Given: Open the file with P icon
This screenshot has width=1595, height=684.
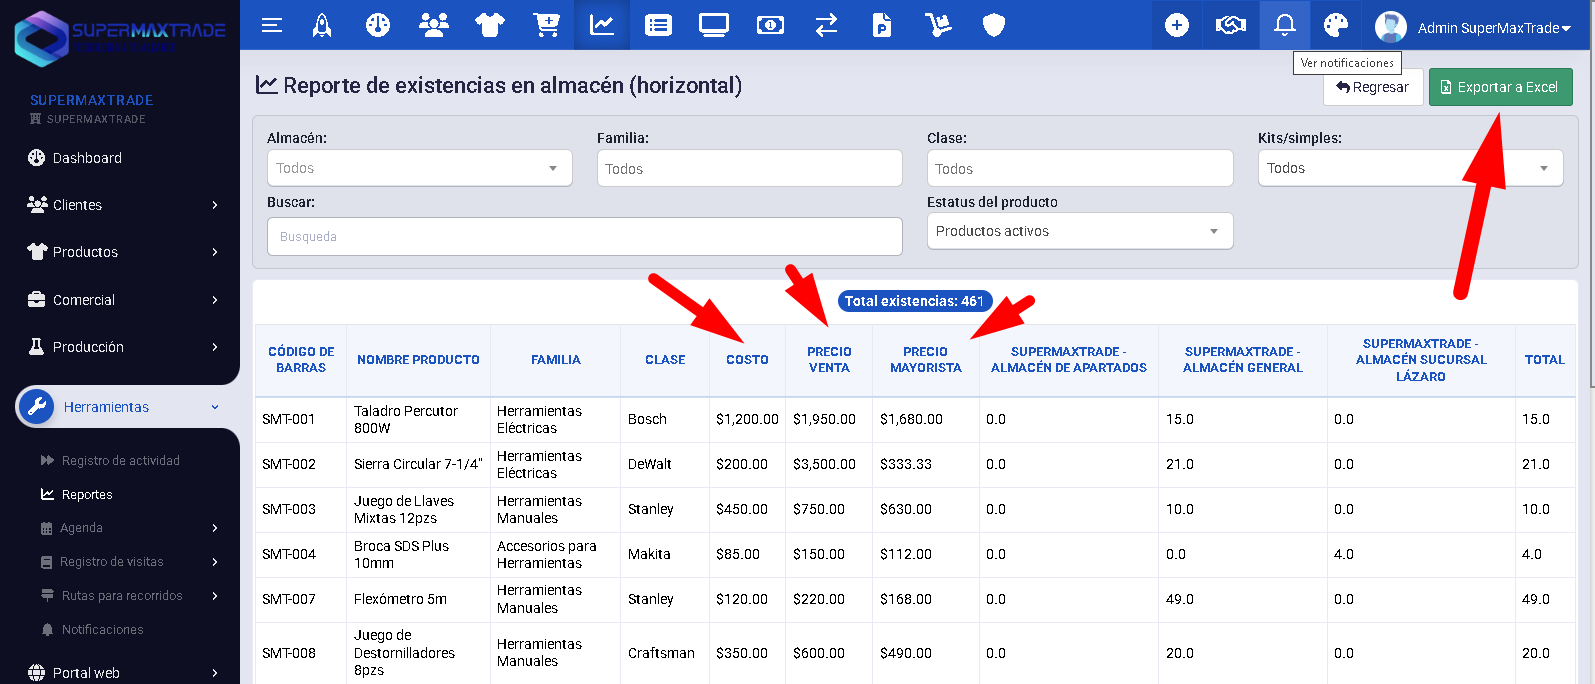Looking at the screenshot, I should click(882, 25).
